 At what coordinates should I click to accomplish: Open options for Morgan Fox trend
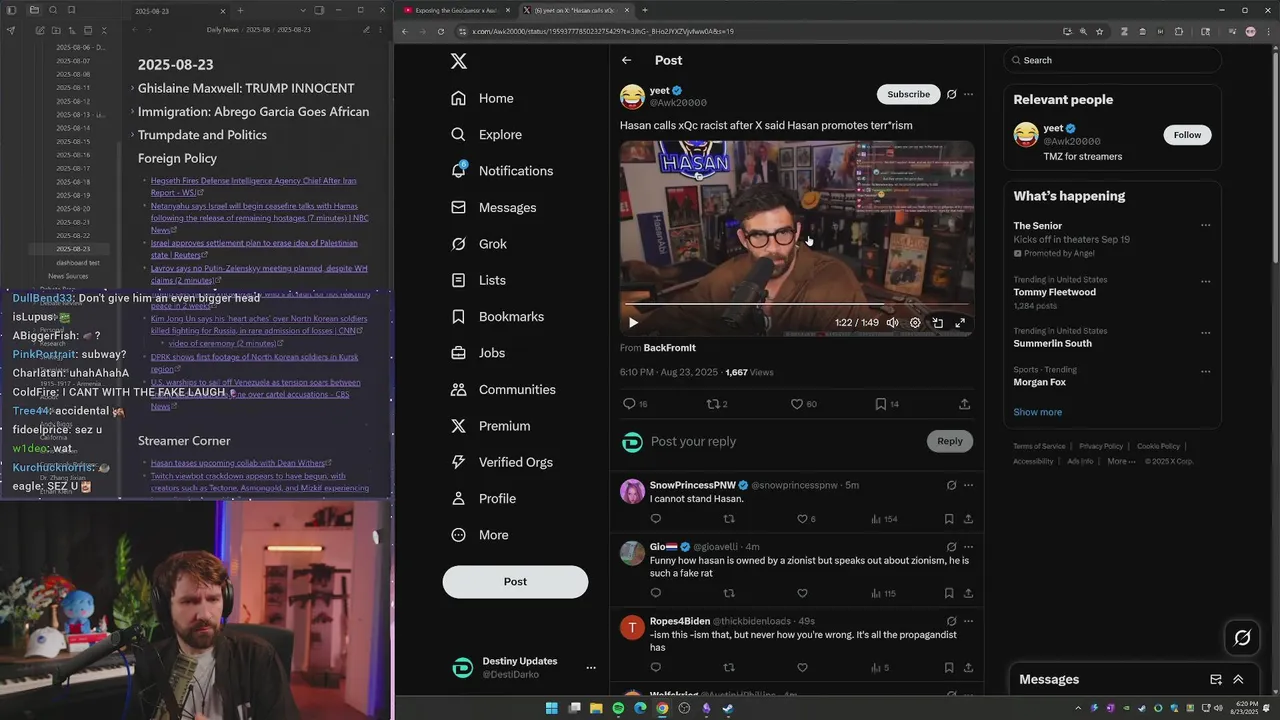tap(1205, 371)
